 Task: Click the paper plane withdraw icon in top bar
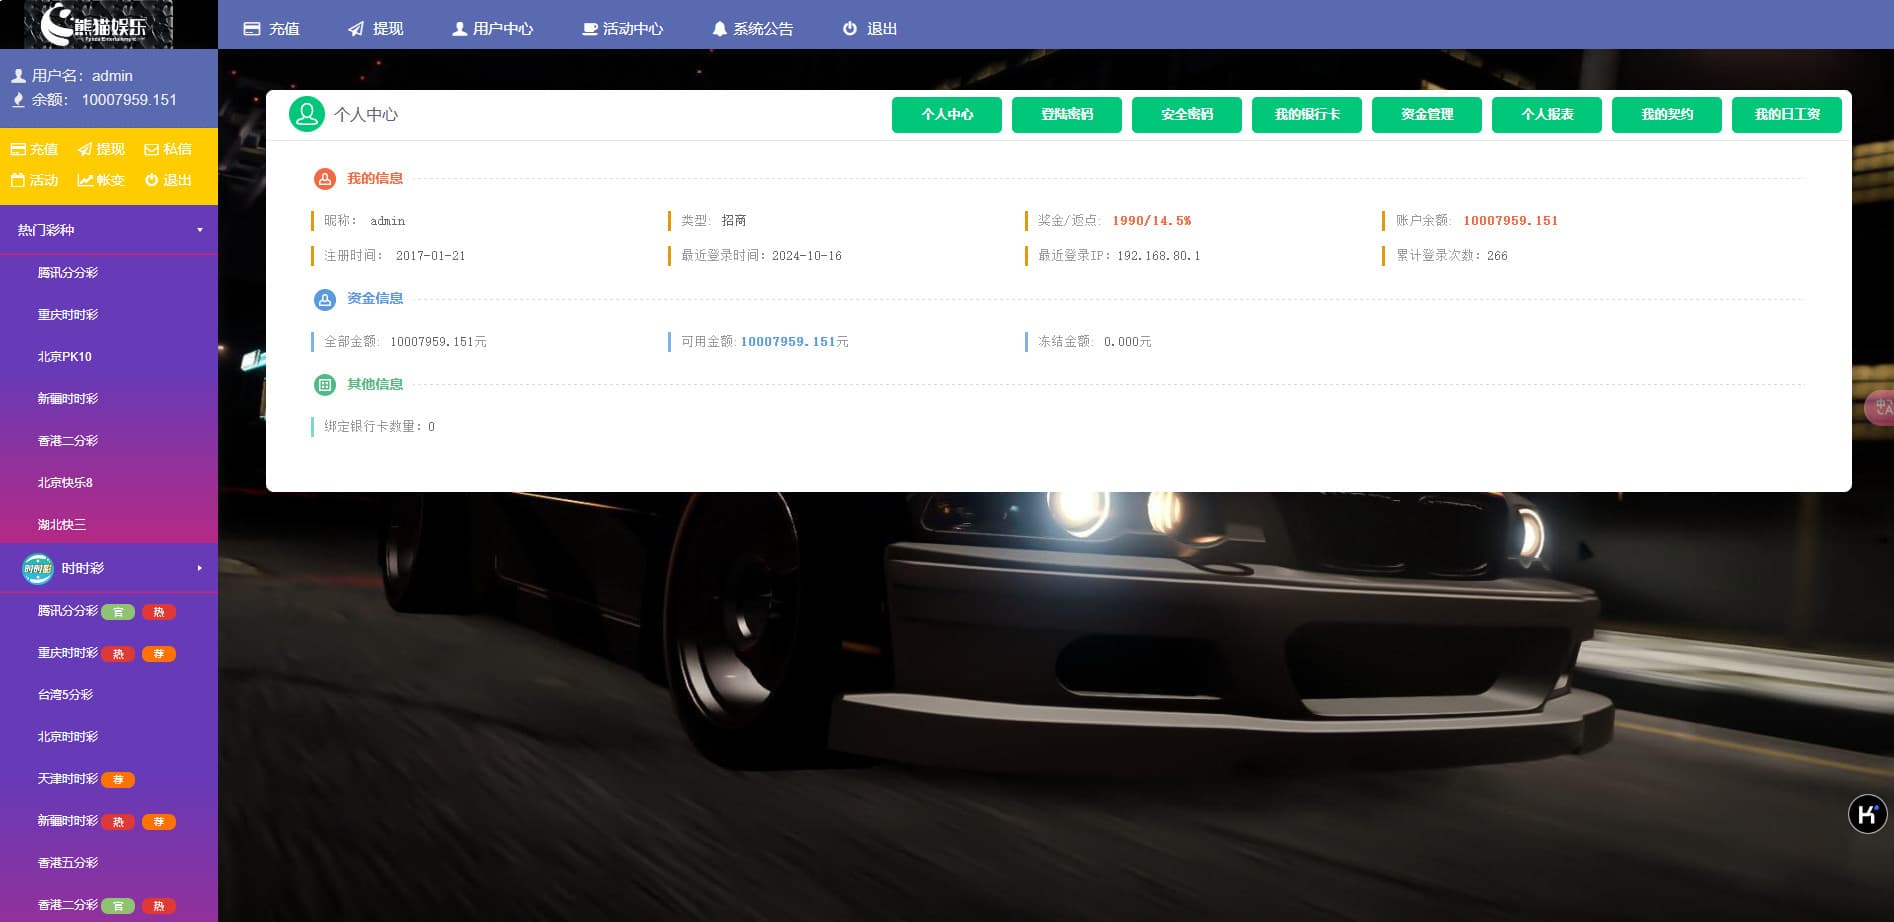(356, 29)
